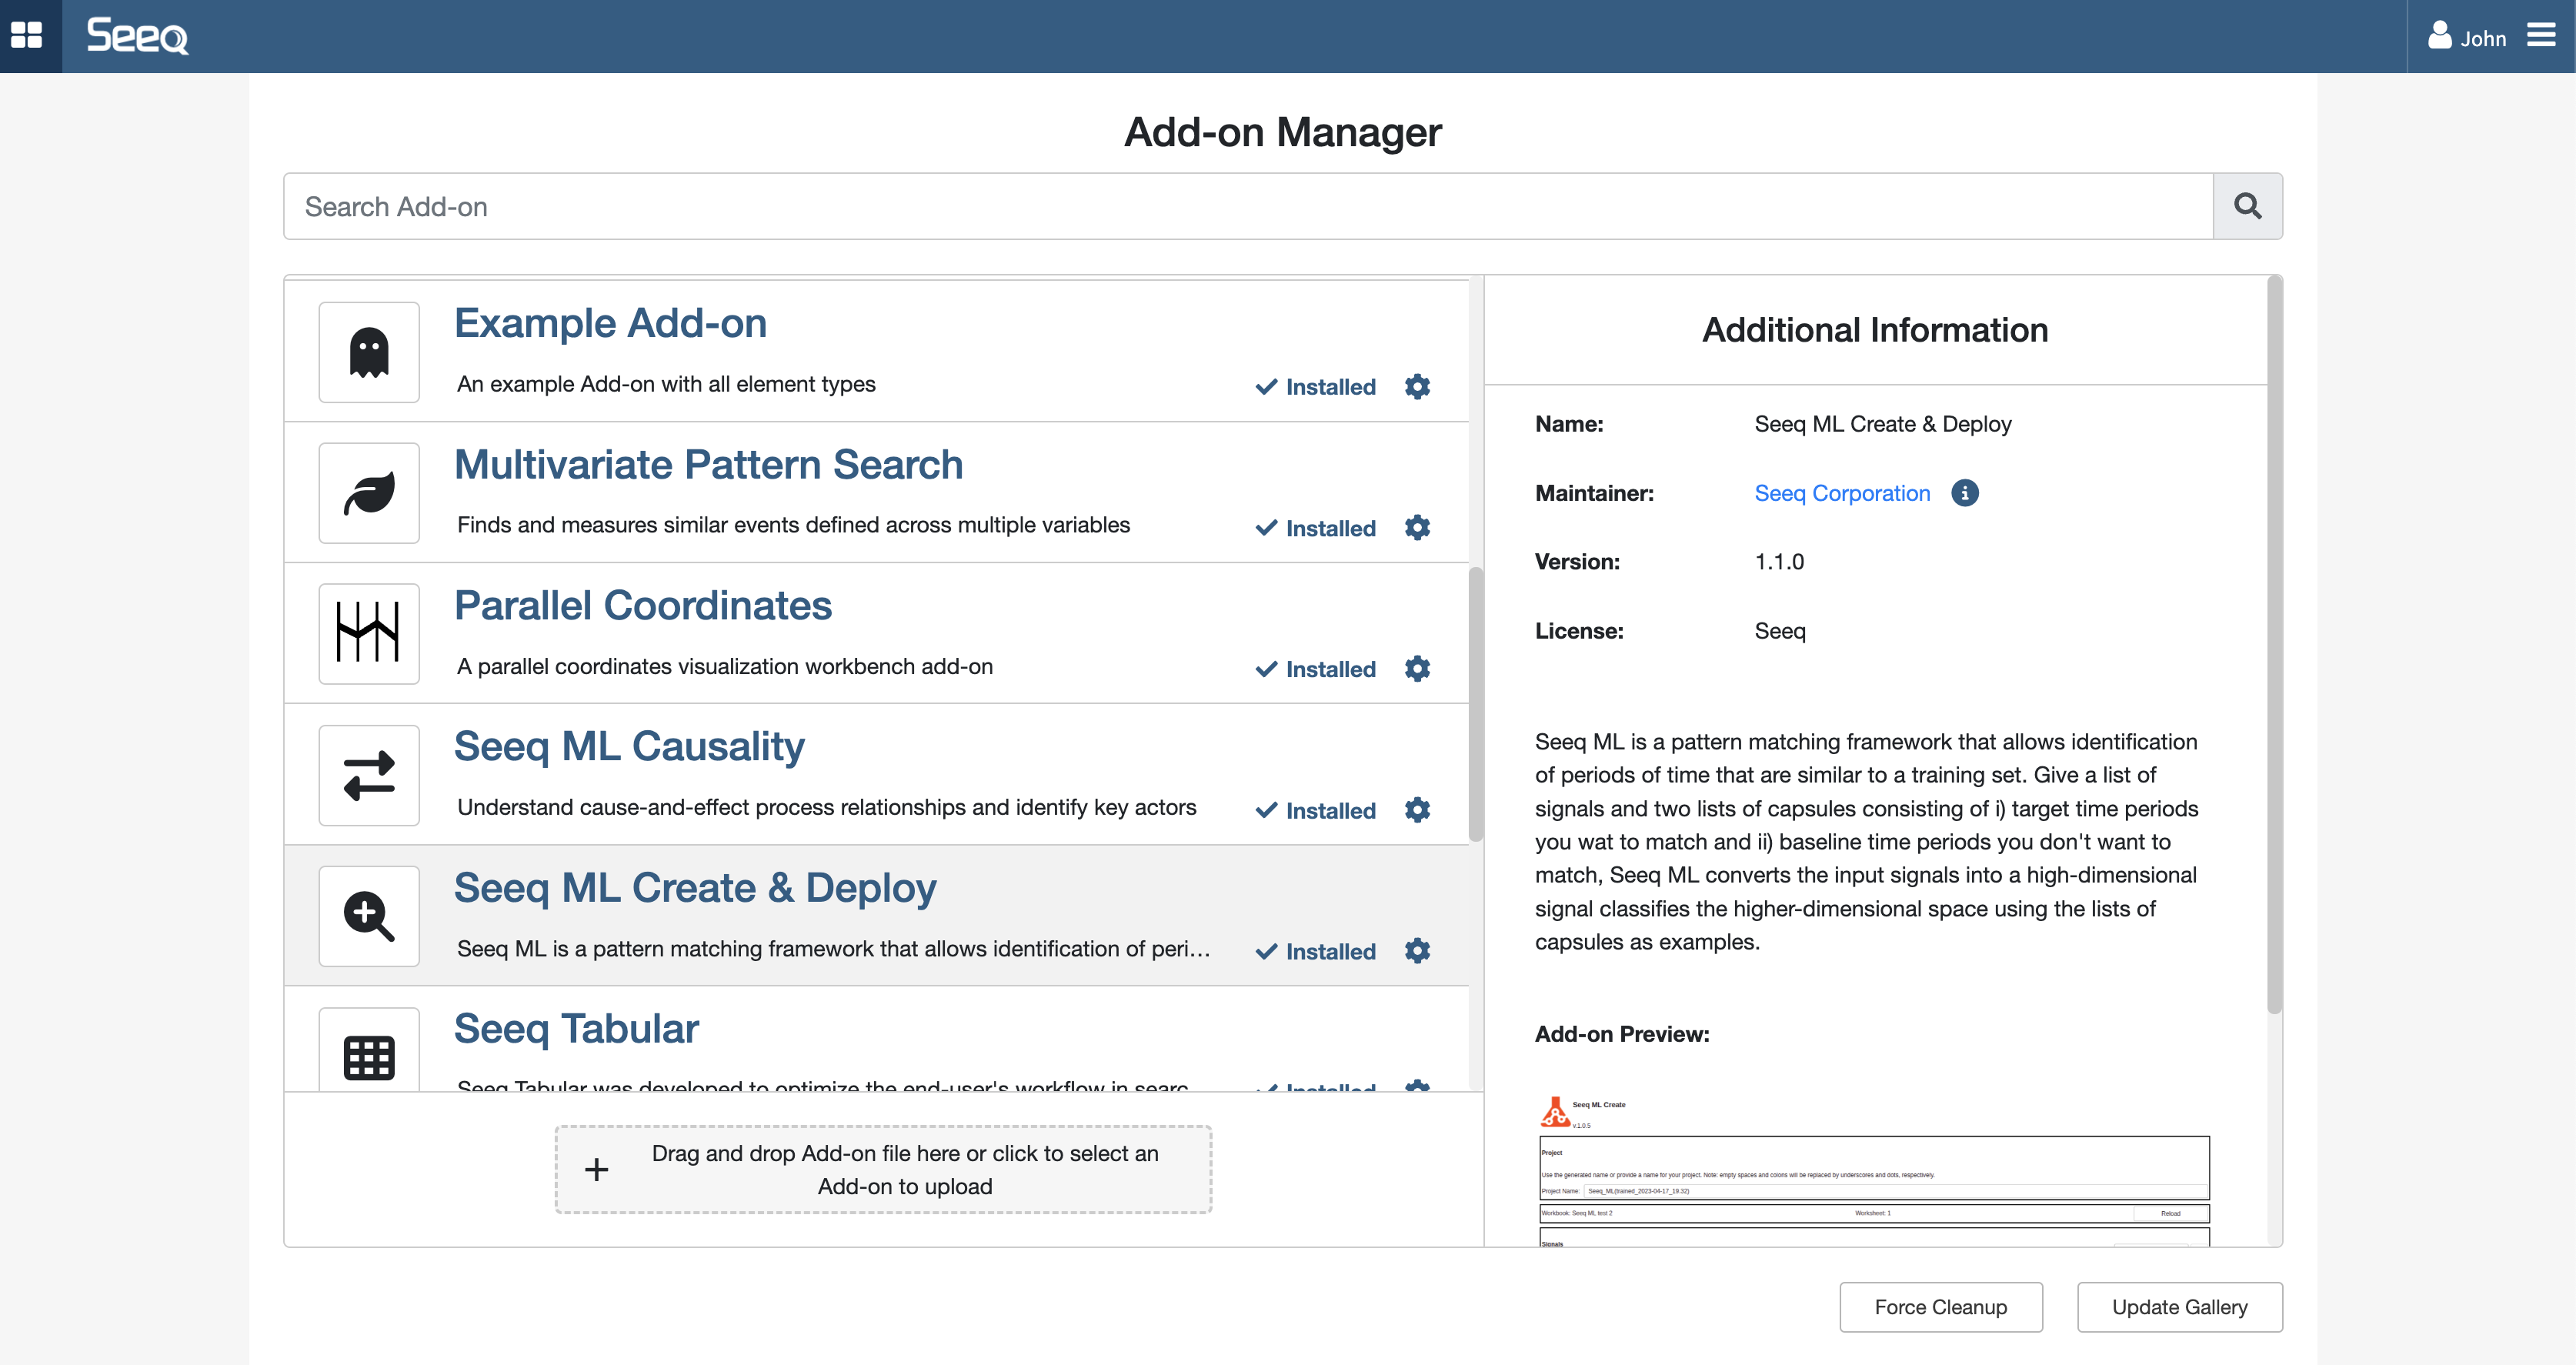Image resolution: width=2576 pixels, height=1365 pixels.
Task: Click the Seeq Tabular table icon
Action: pos(368,1055)
